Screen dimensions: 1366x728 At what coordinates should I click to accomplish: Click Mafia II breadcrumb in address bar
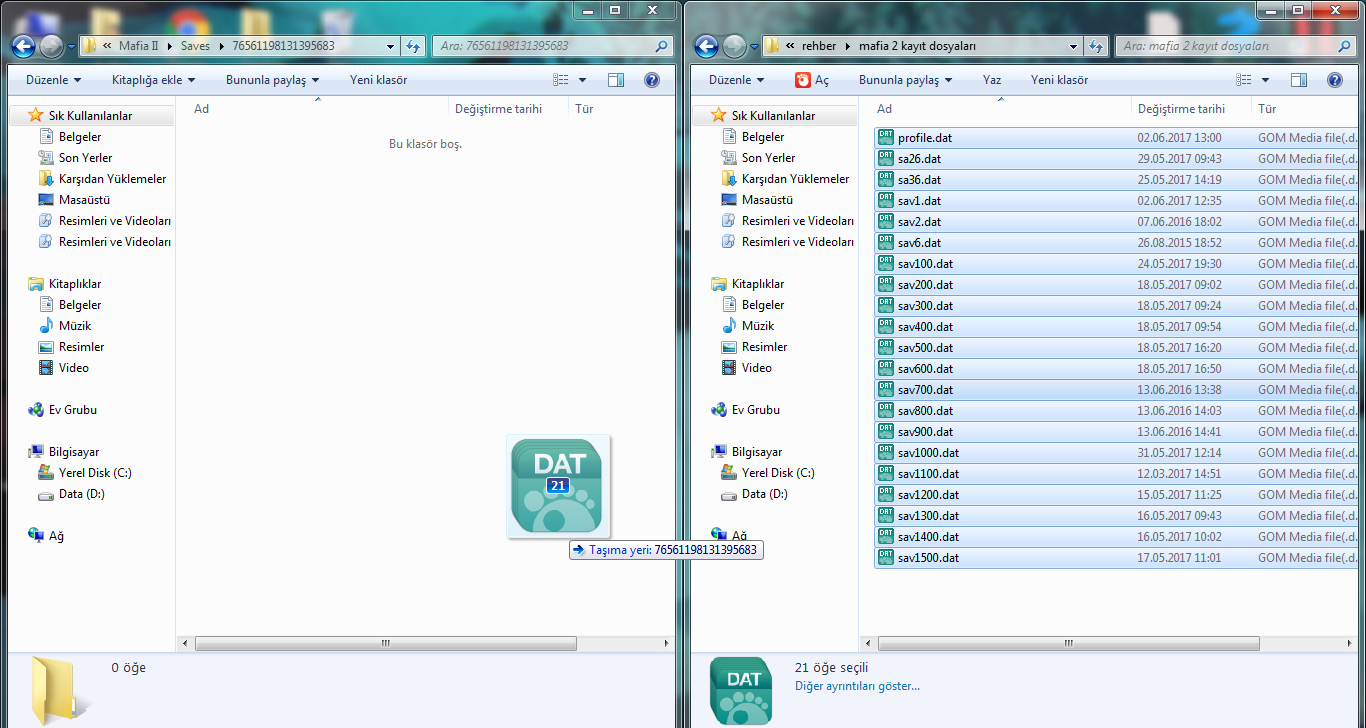click(x=138, y=46)
